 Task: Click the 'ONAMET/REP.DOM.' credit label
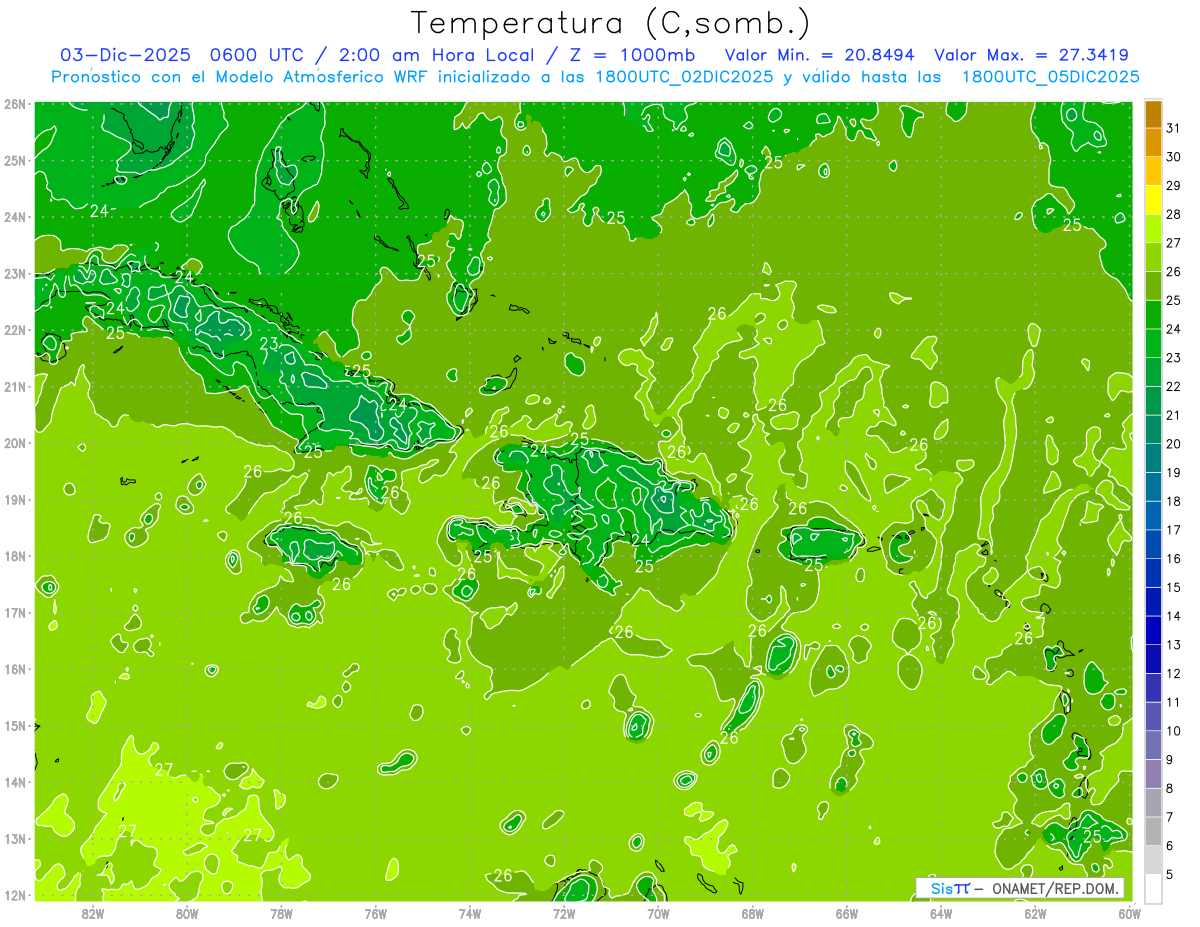click(x=1056, y=888)
